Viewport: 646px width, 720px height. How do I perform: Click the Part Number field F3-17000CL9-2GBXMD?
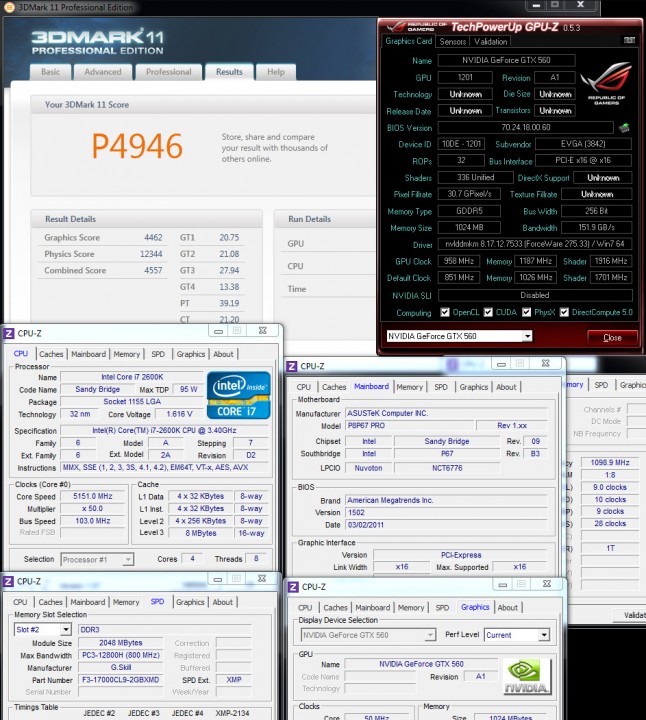[120, 680]
